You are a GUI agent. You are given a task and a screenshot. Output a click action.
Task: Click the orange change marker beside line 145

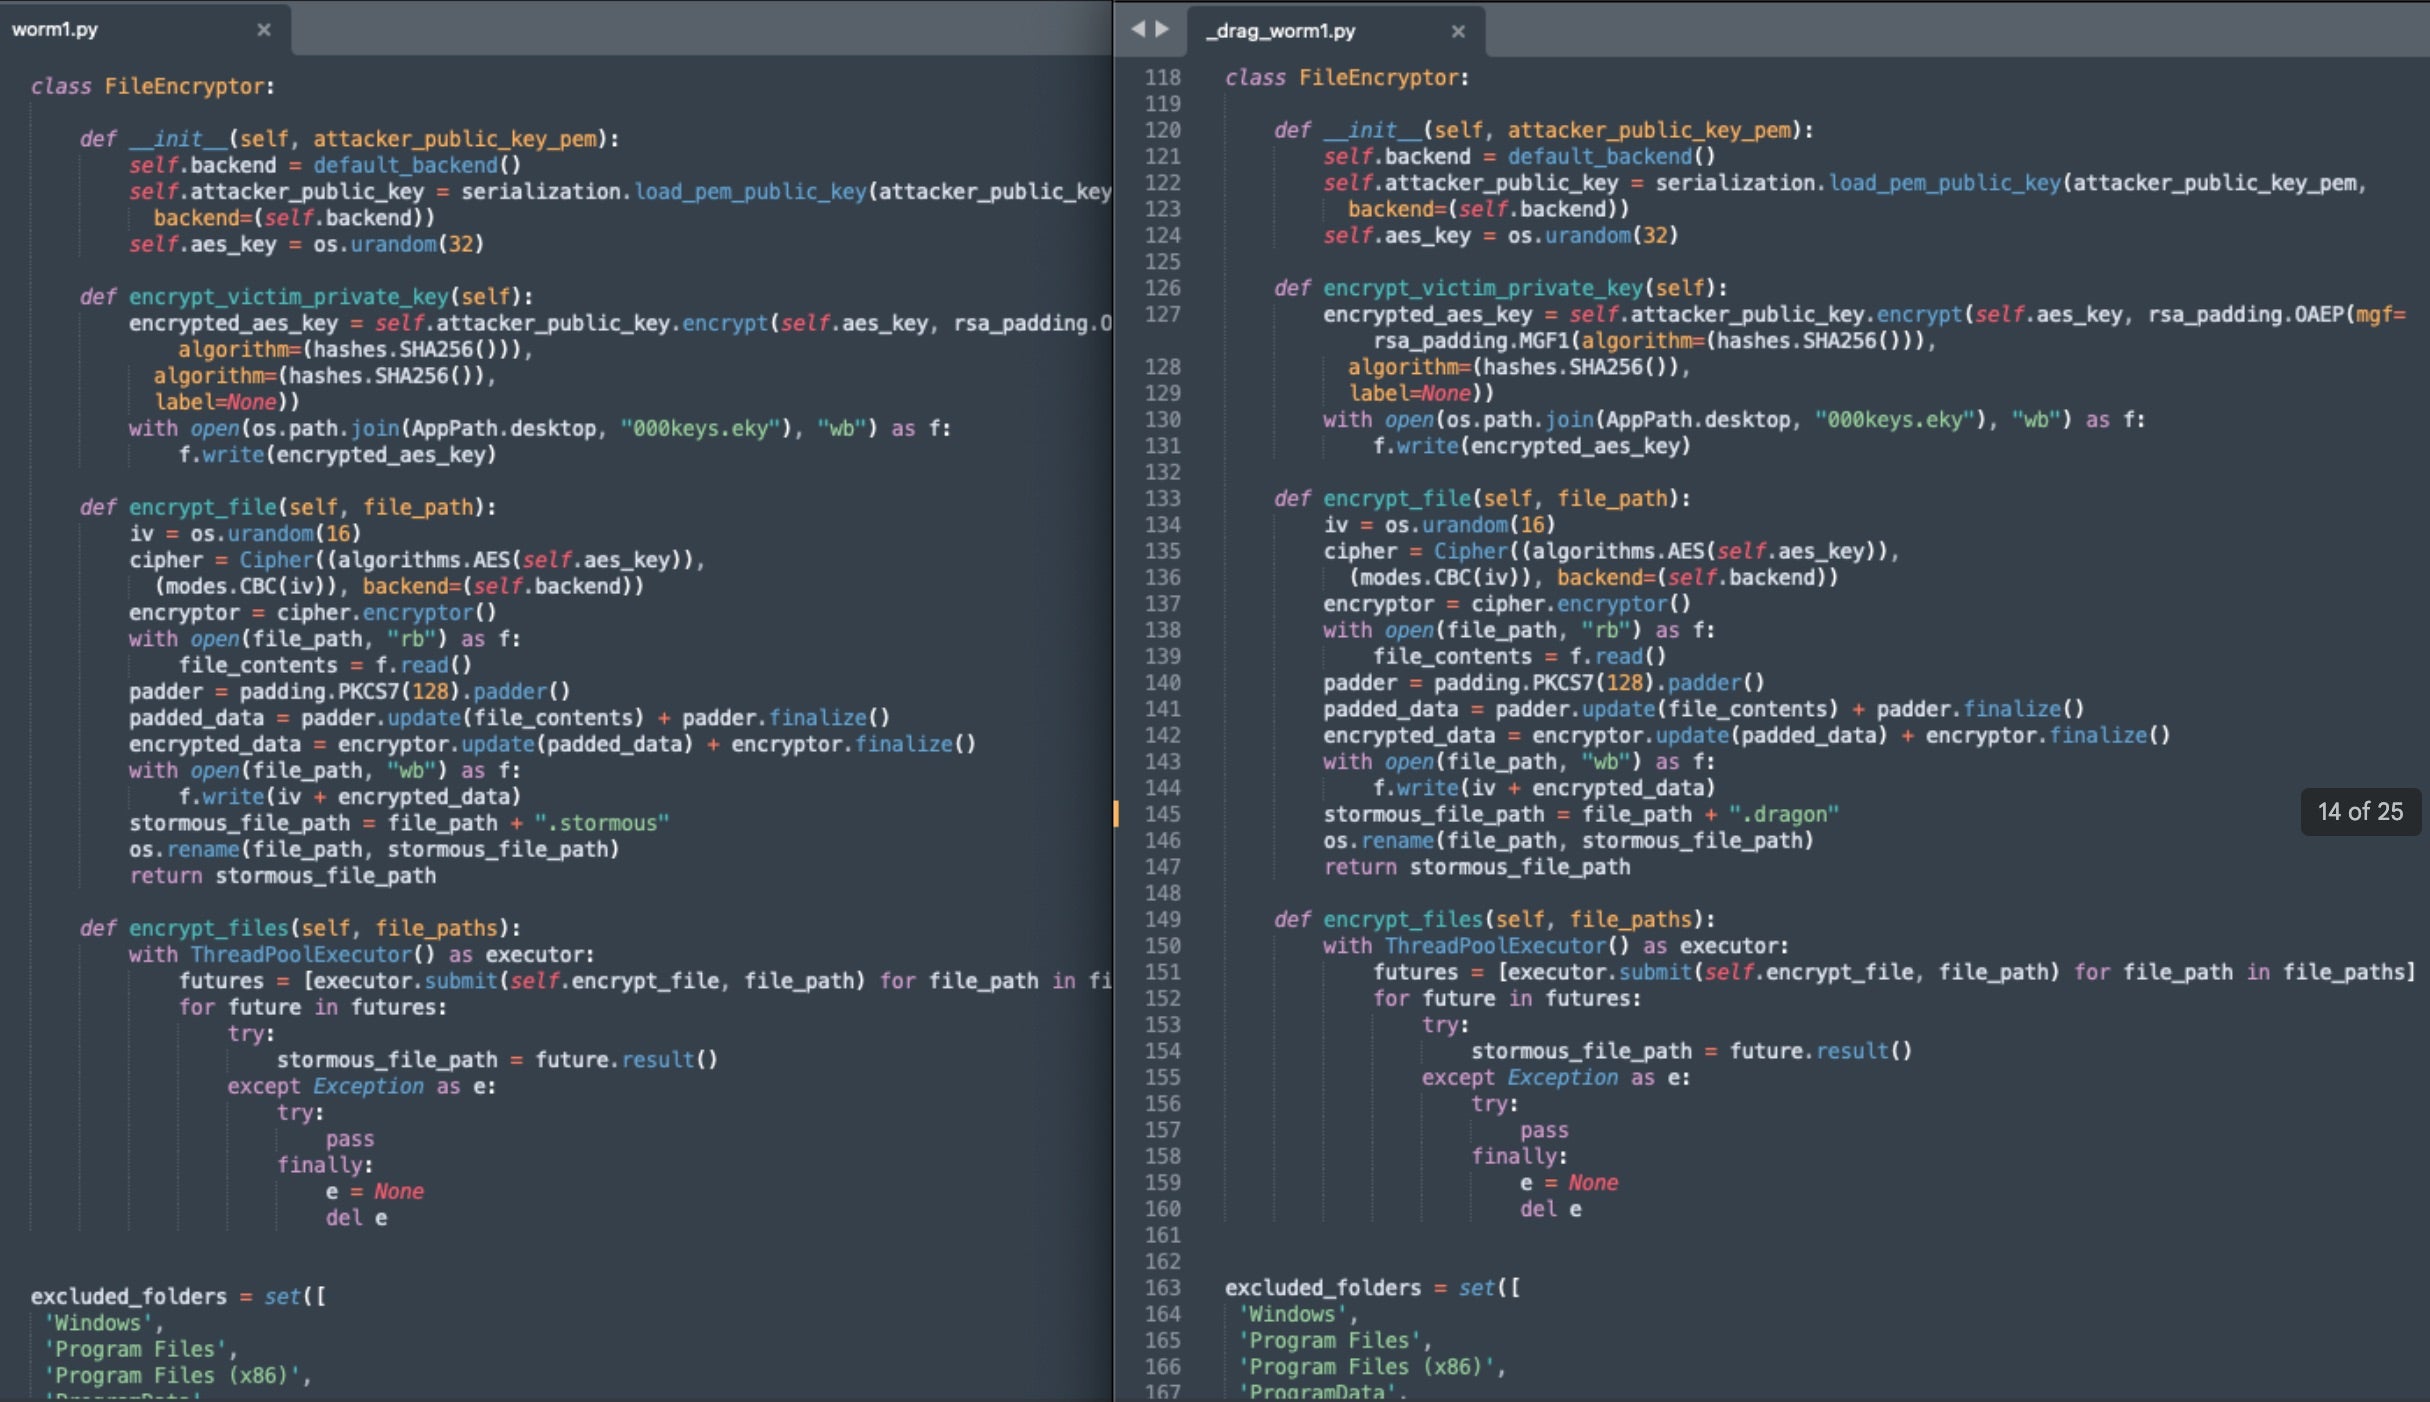[x=1116, y=814]
